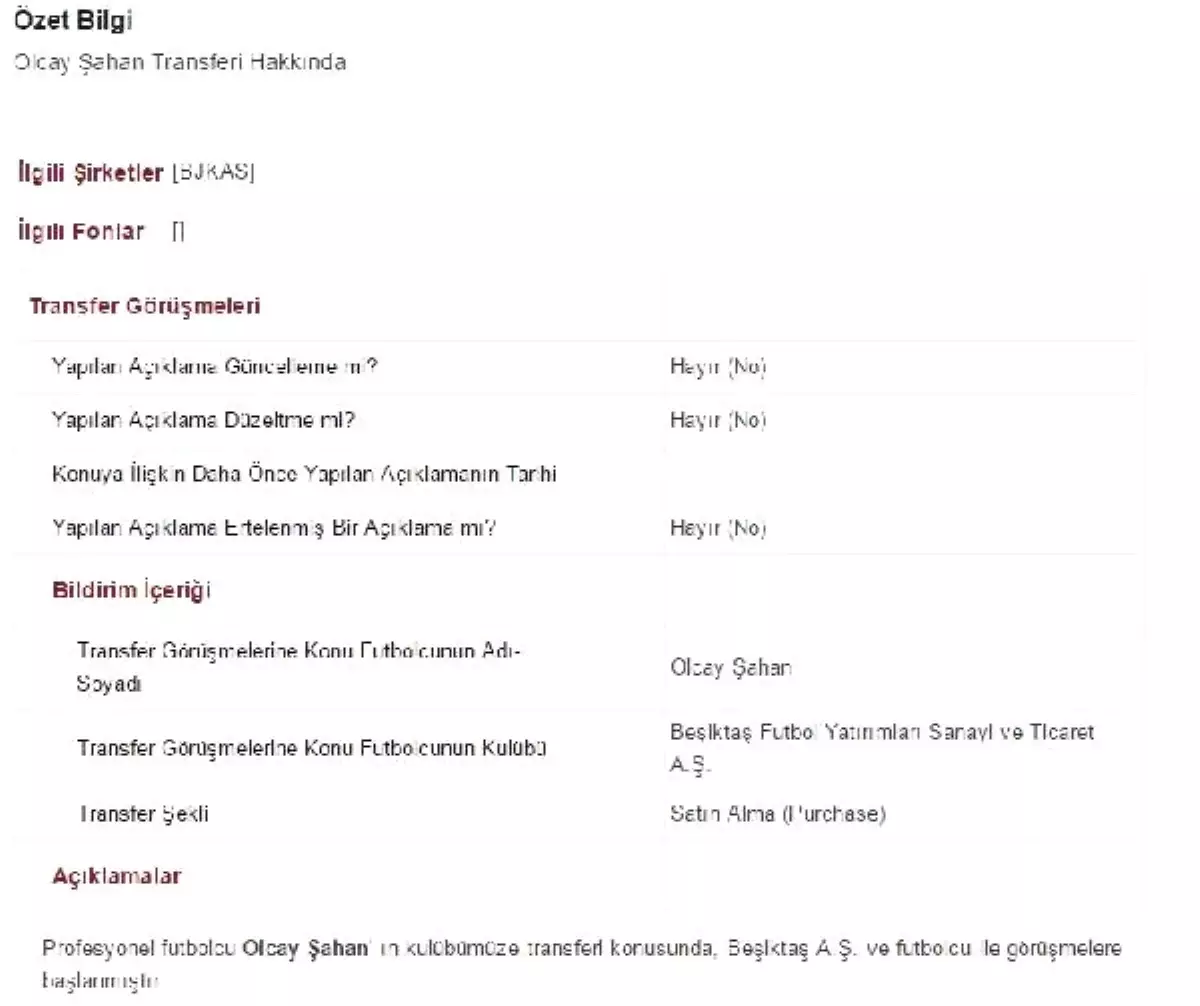
Task: Click the Hayır (No) value for Düzeltme
Action: point(718,420)
